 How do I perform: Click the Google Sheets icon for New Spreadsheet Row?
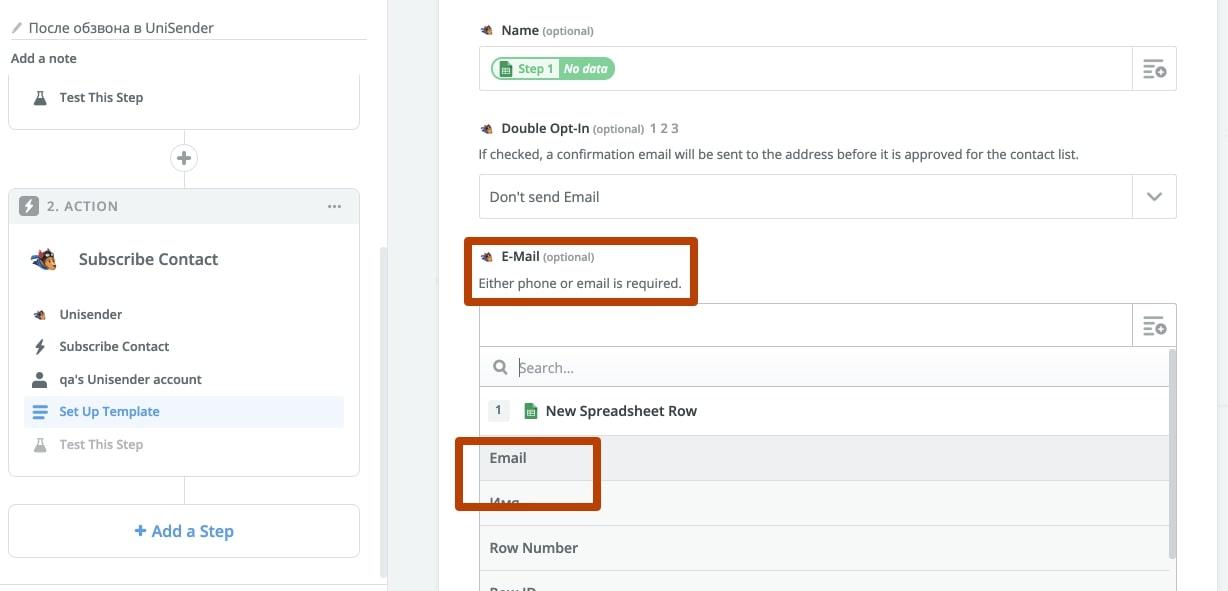tap(530, 411)
